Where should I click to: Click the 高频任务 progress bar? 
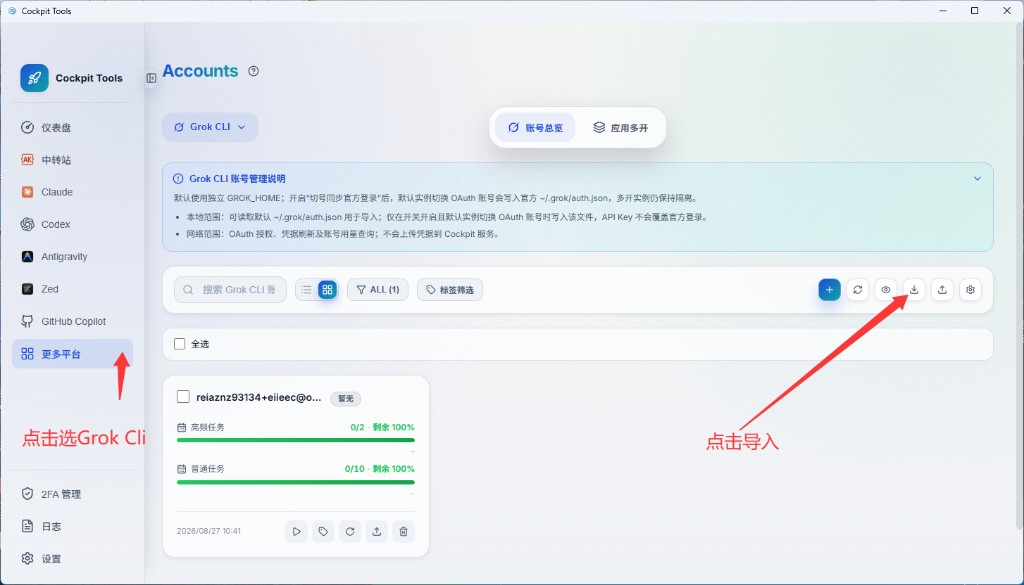click(296, 440)
